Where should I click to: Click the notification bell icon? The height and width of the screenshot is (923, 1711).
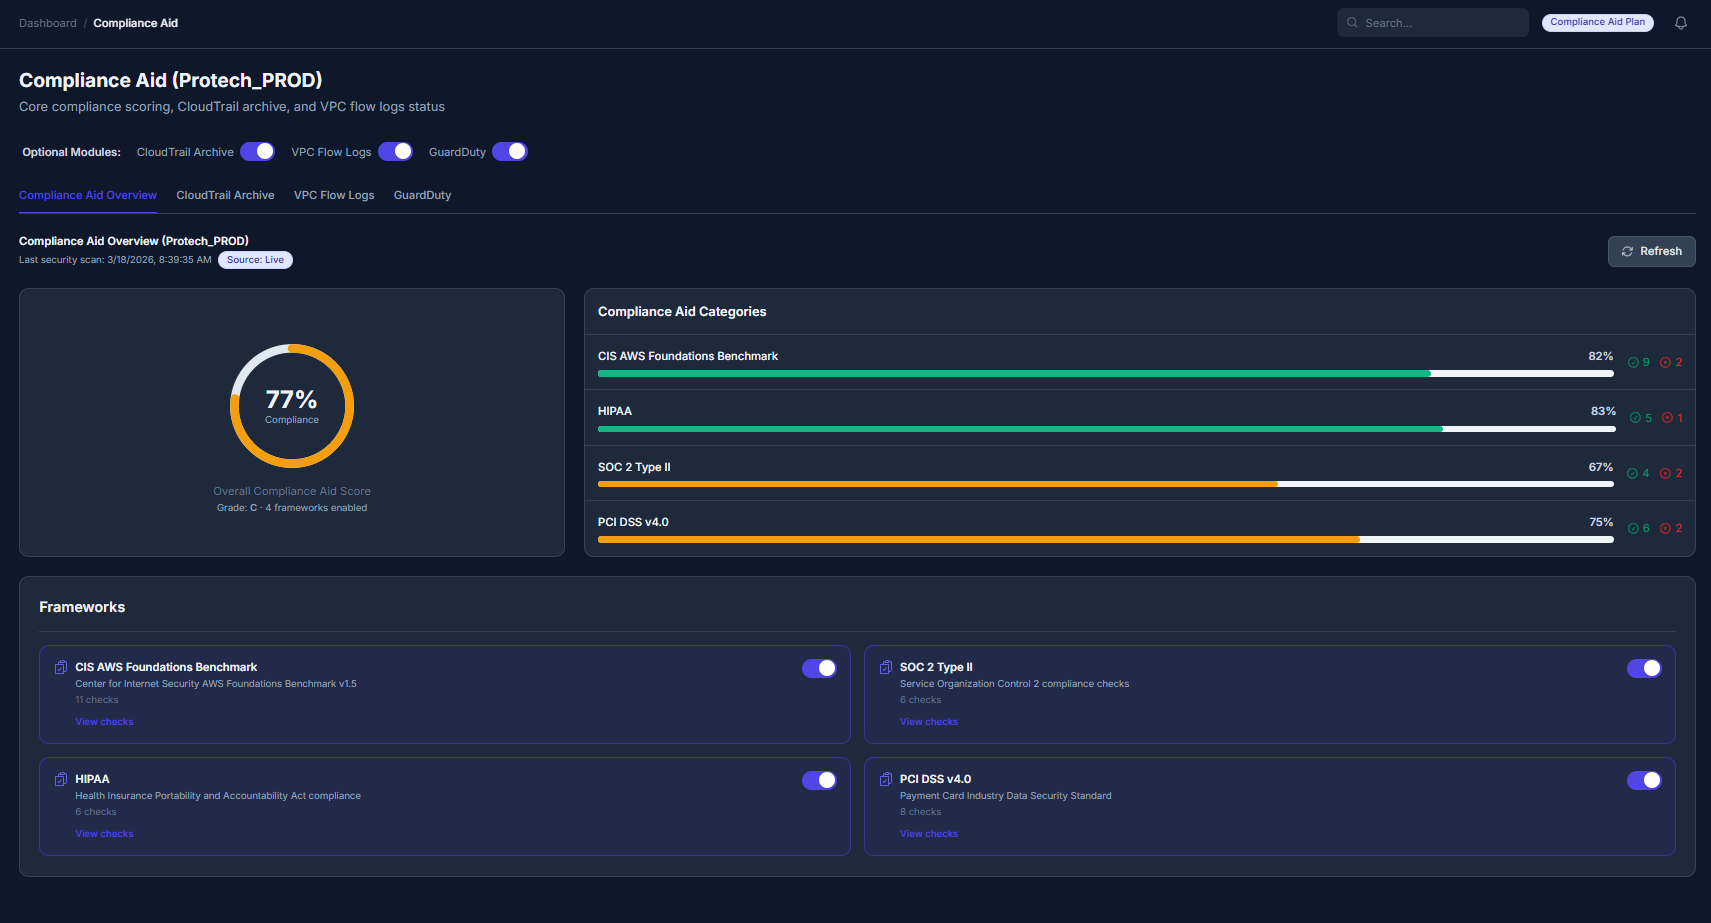point(1681,23)
